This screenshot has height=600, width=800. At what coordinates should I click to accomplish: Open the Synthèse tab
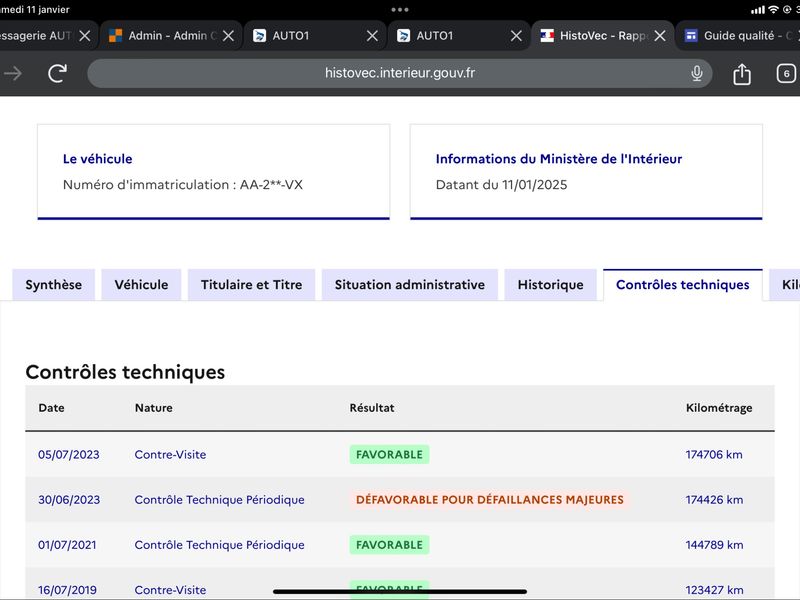[x=54, y=285]
